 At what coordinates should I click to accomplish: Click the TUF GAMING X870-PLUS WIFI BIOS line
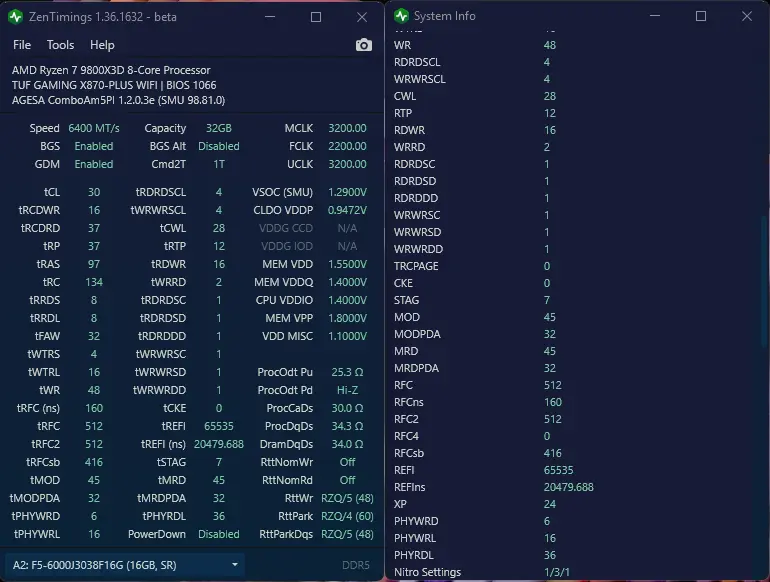114,85
